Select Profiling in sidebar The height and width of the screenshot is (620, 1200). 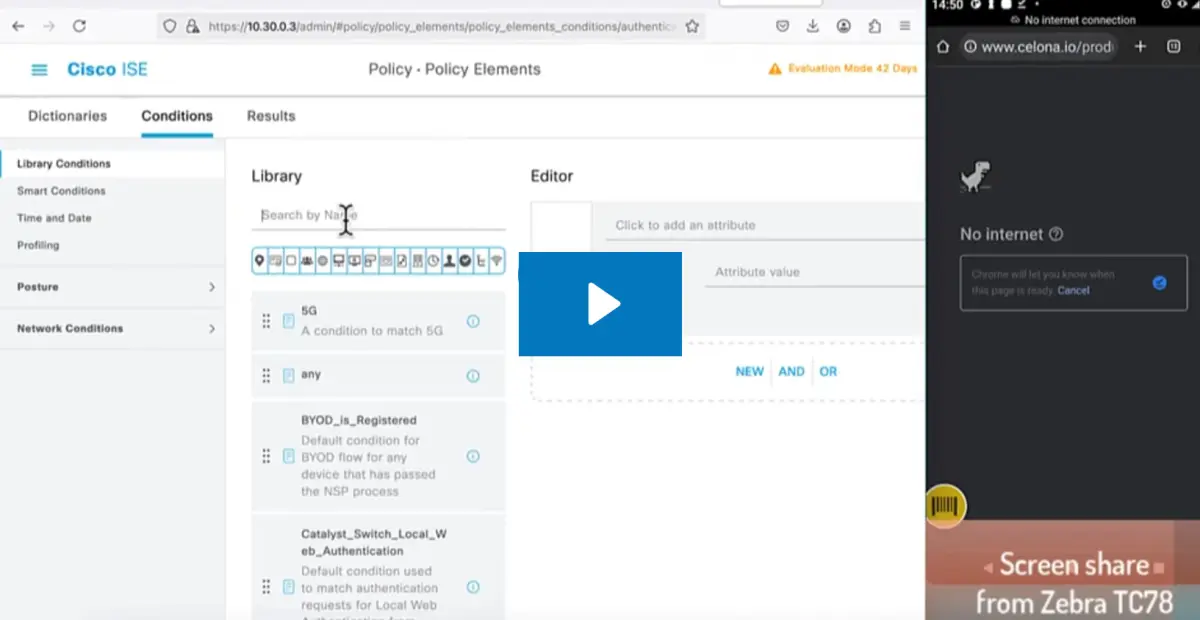(x=38, y=245)
